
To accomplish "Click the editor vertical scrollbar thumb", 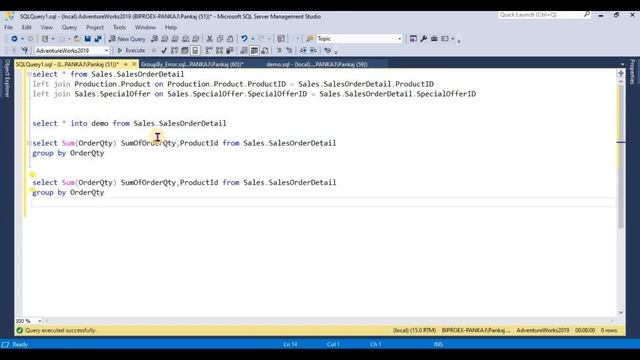I will [x=621, y=156].
